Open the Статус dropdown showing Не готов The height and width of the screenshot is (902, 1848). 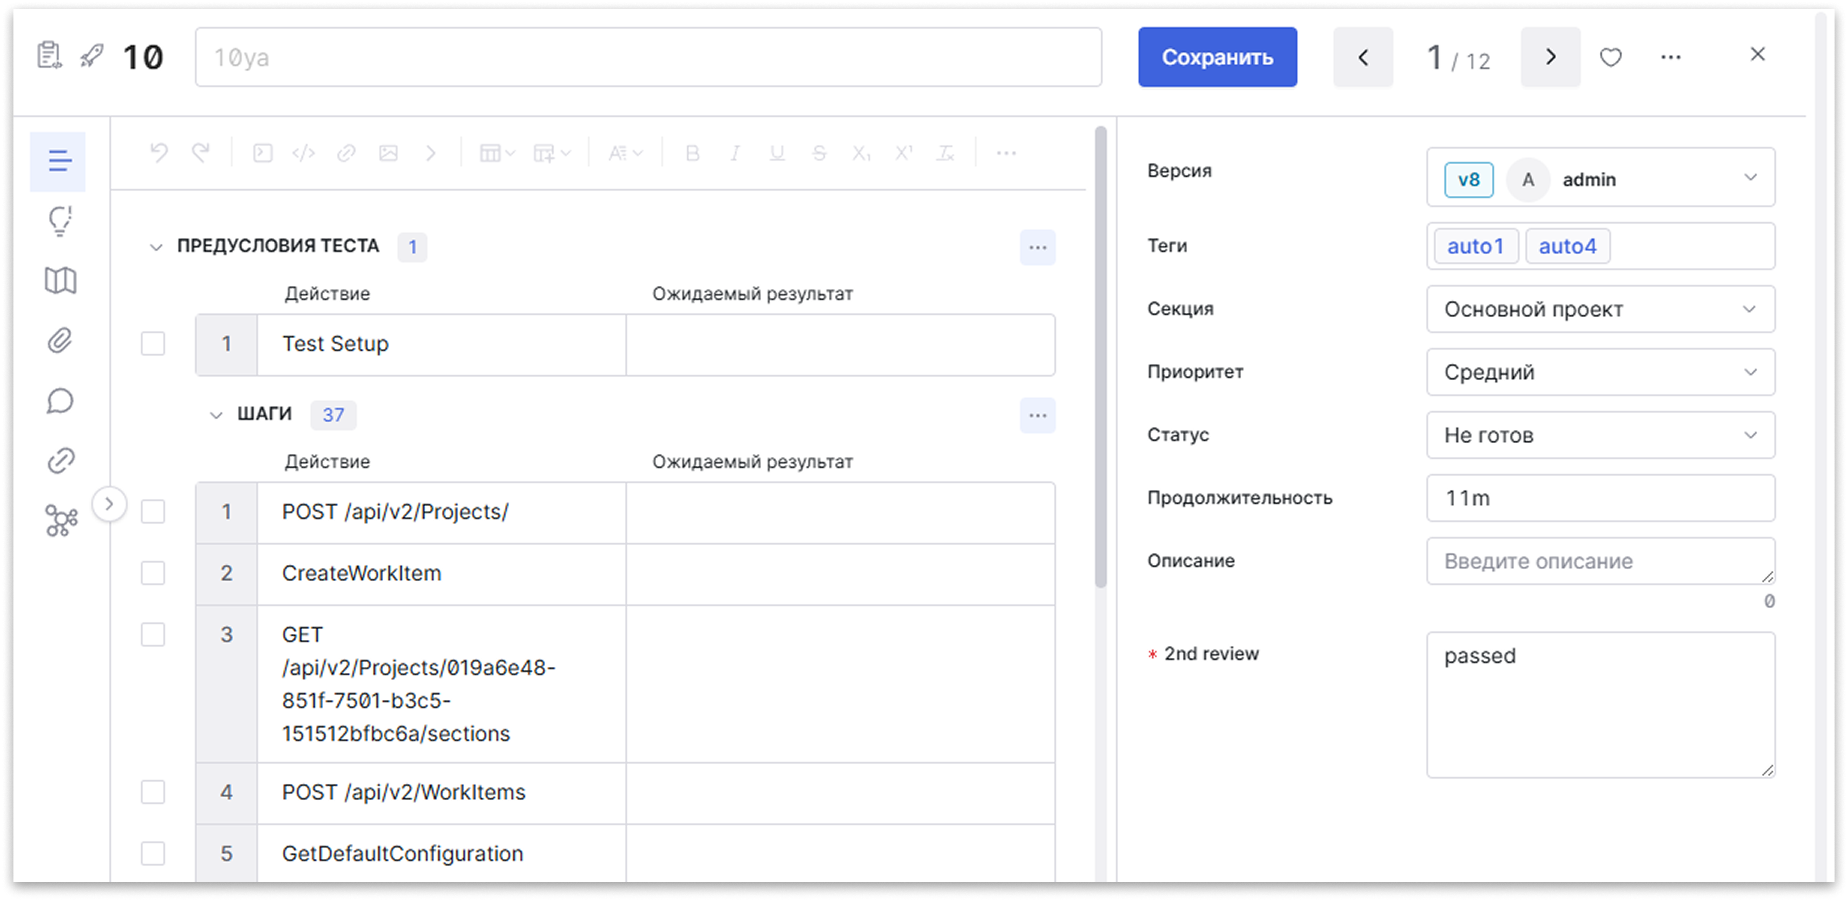1600,435
